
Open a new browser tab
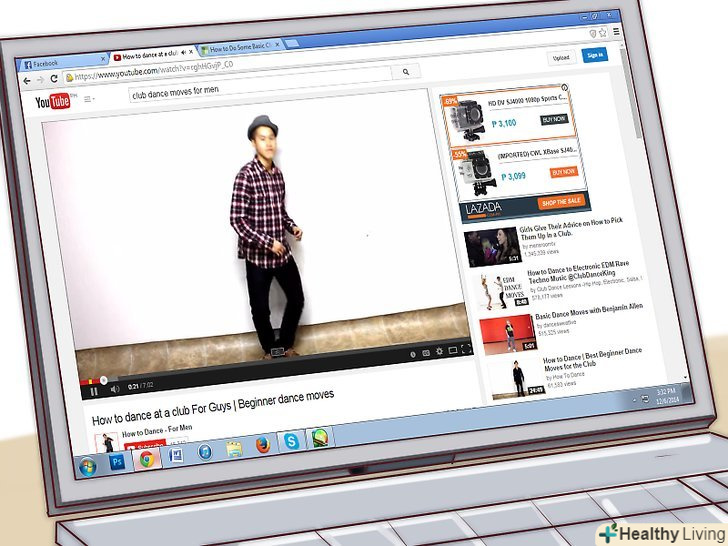(x=292, y=43)
